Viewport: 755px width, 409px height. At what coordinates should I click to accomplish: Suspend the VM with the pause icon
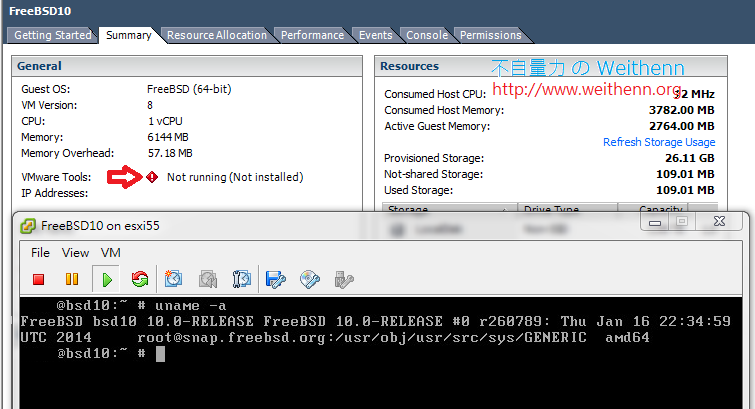point(72,279)
